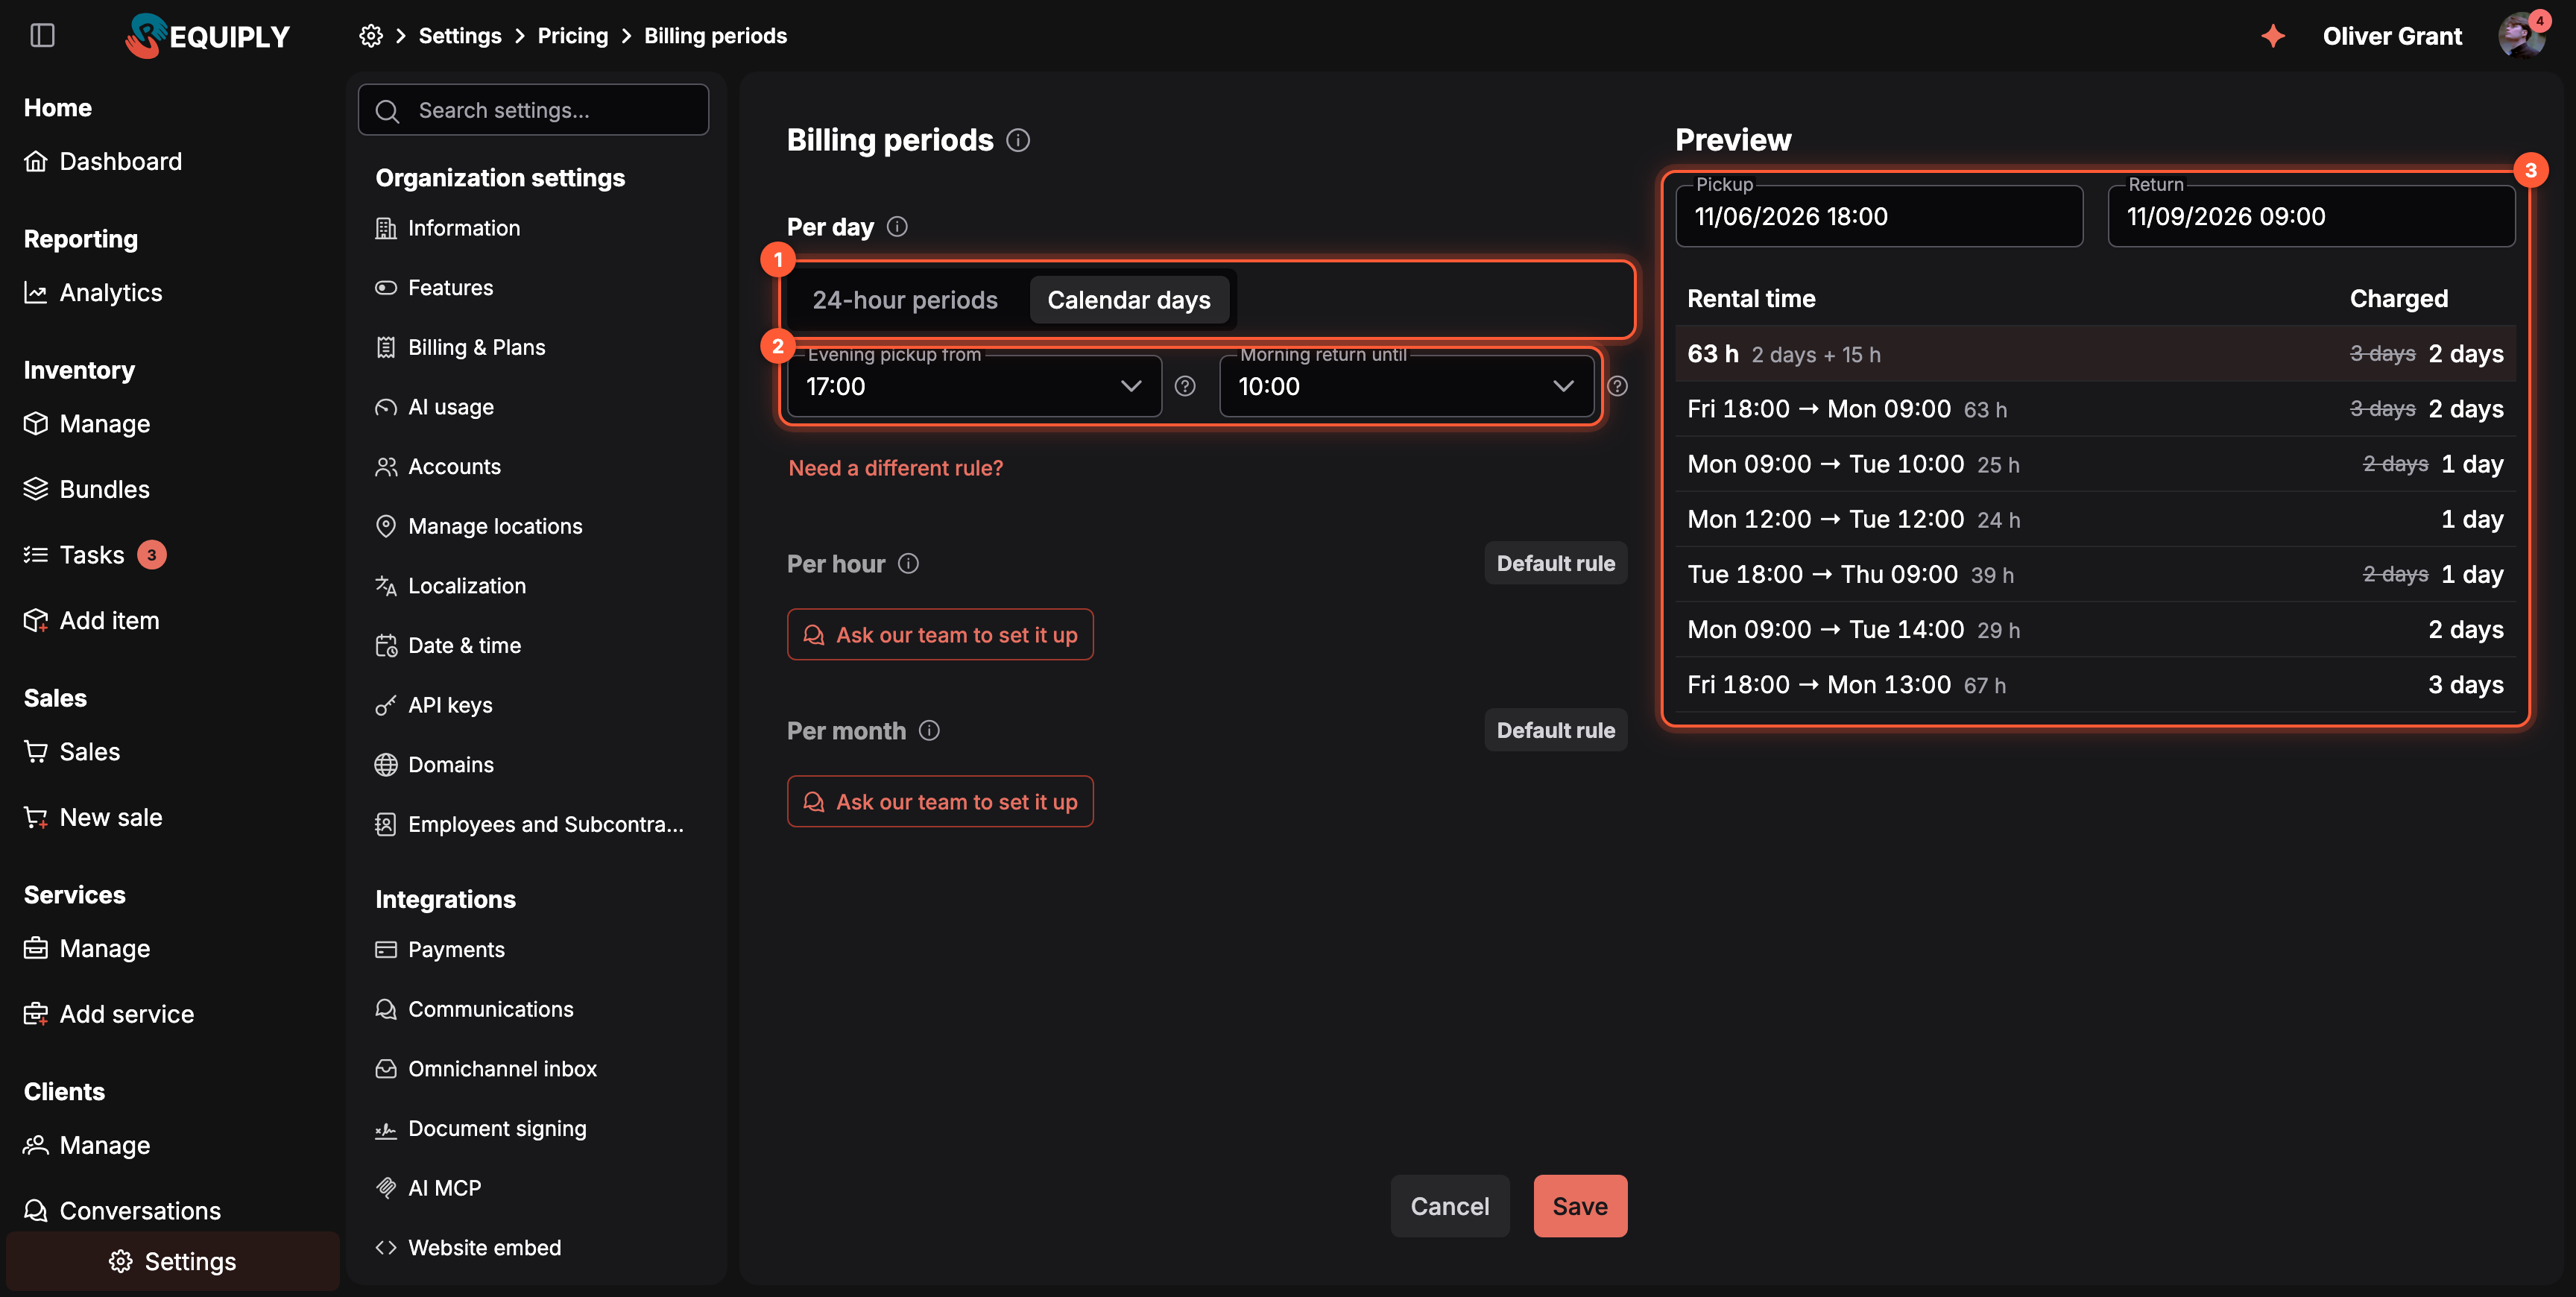Click the info icon next to Per hour

[x=908, y=564]
